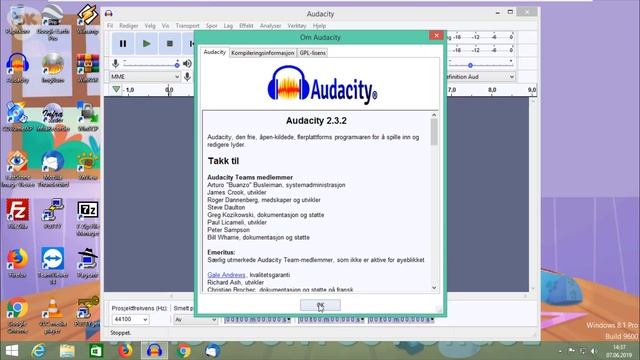Click the recording volume slider handle
Image resolution: width=640 pixels, height=360 pixels.
[x=177, y=64]
